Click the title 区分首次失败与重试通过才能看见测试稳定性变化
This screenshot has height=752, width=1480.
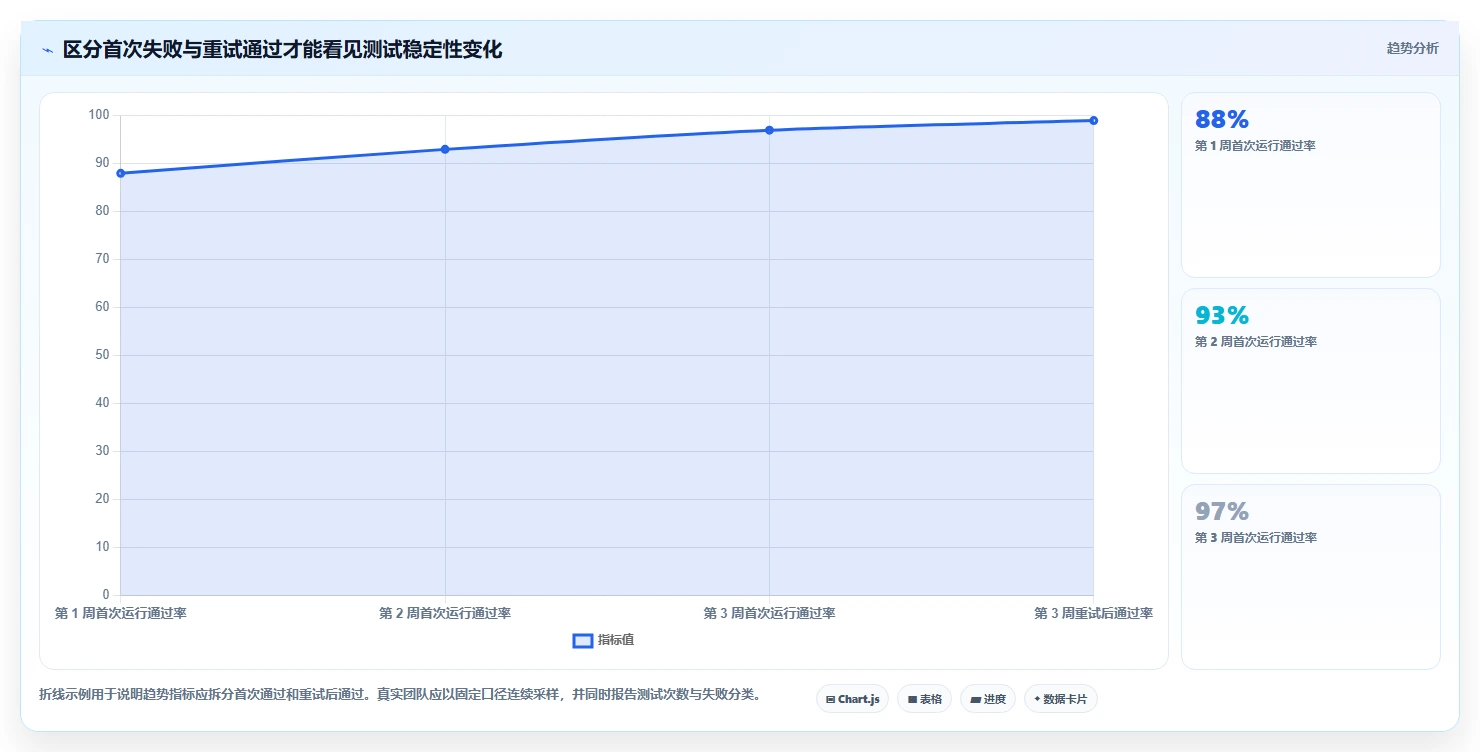pyautogui.click(x=283, y=50)
